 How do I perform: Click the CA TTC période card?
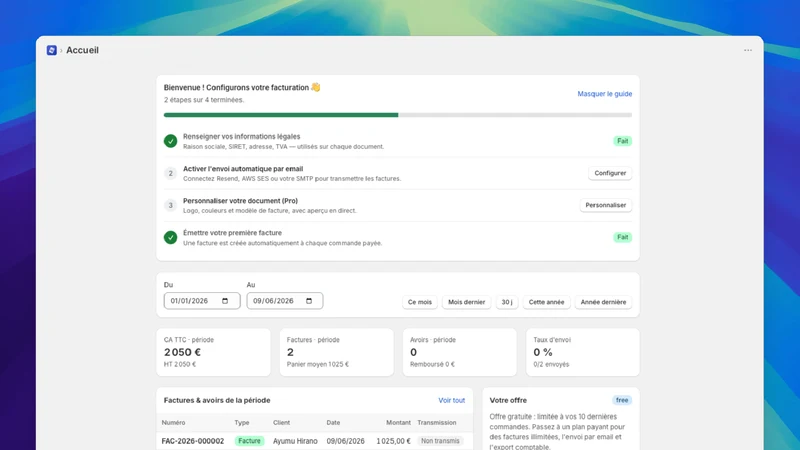(x=213, y=352)
